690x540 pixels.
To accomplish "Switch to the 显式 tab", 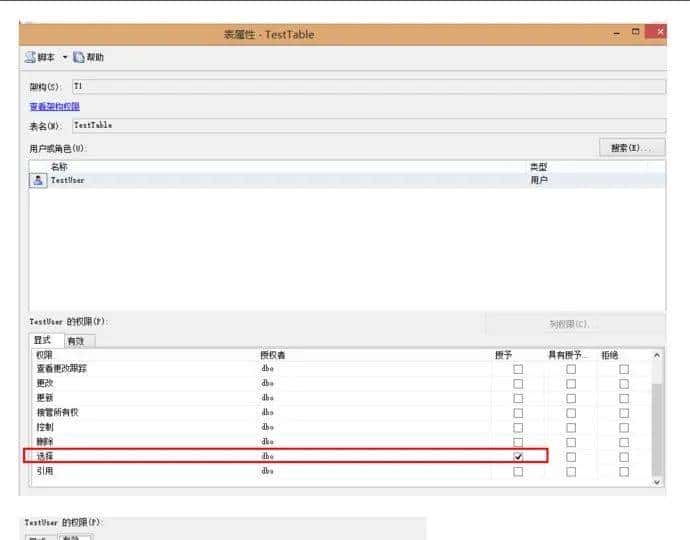I will (x=45, y=340).
